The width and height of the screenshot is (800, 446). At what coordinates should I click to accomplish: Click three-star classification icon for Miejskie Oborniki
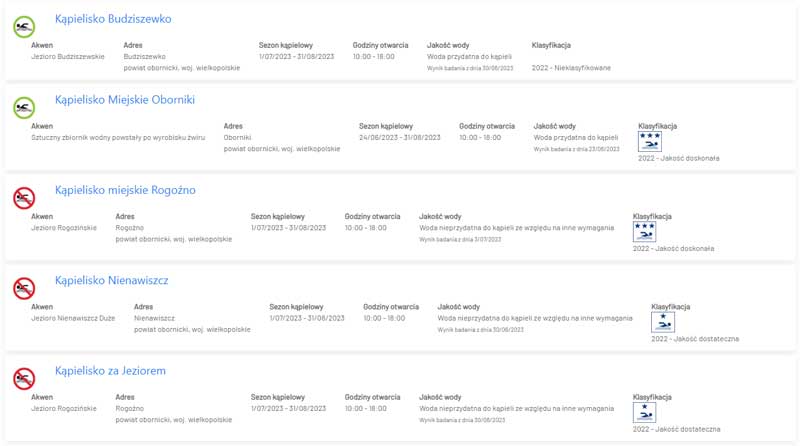pyautogui.click(x=649, y=141)
